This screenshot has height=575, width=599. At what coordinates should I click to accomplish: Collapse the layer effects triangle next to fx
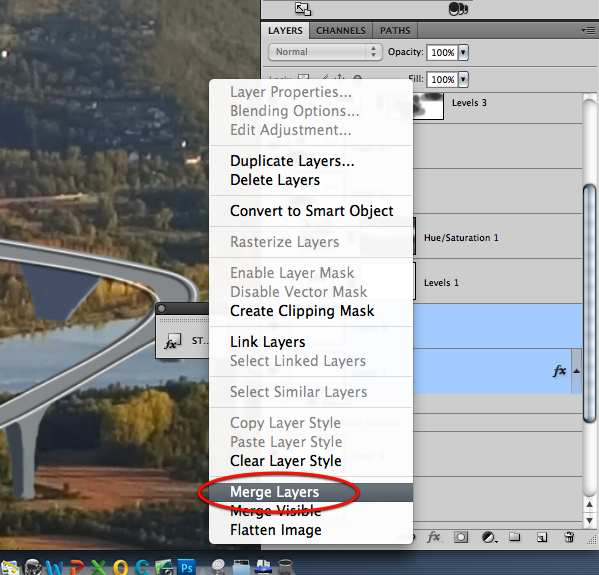(x=576, y=371)
